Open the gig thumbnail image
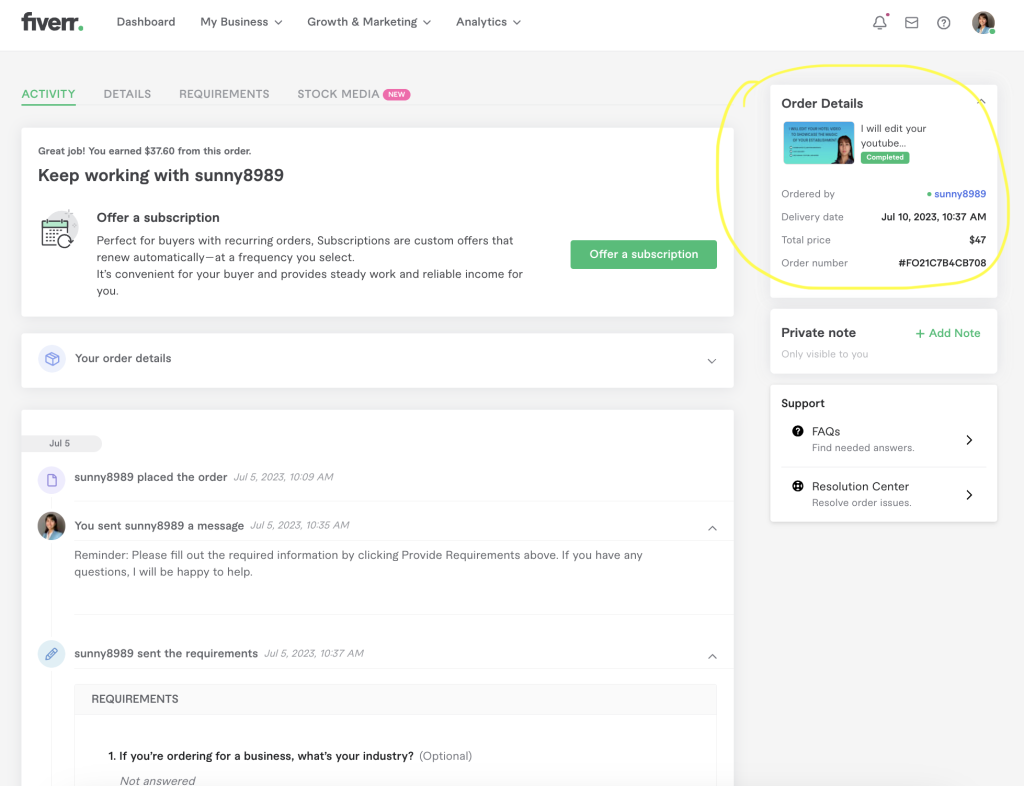 pyautogui.click(x=818, y=143)
